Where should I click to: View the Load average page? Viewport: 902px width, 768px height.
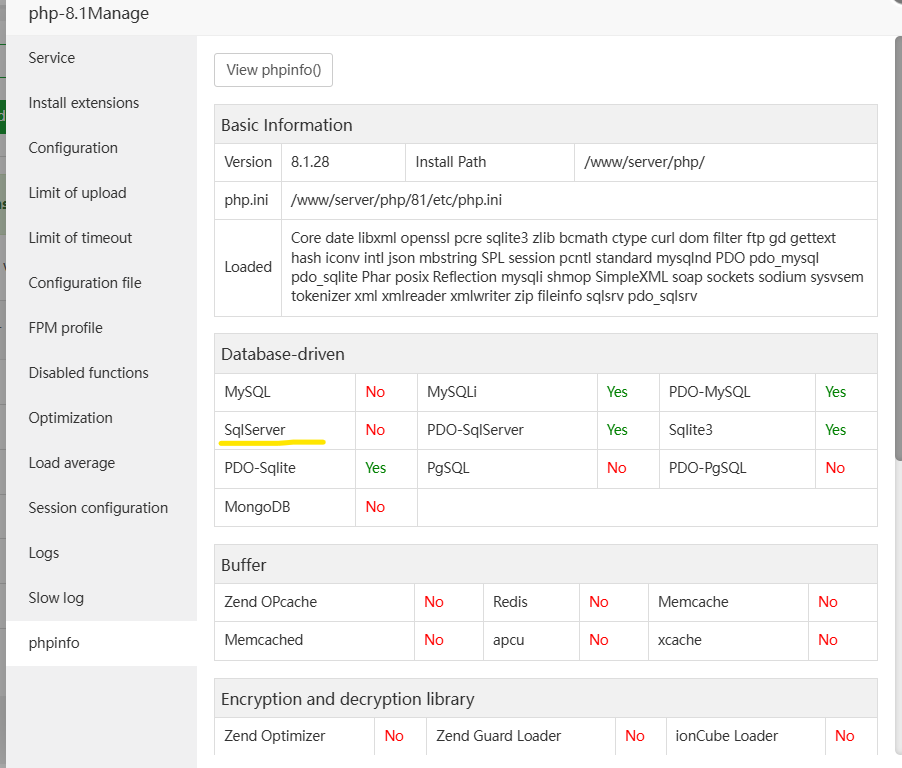click(71, 463)
